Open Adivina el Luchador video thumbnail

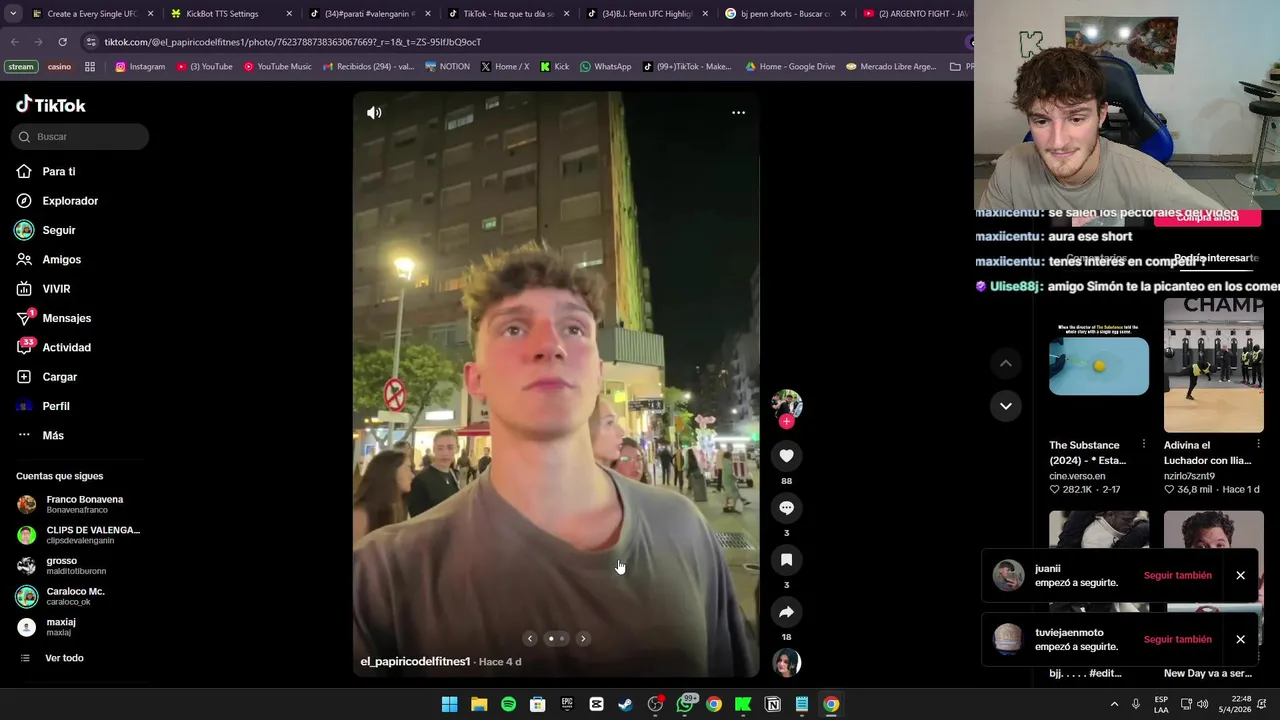point(1213,365)
